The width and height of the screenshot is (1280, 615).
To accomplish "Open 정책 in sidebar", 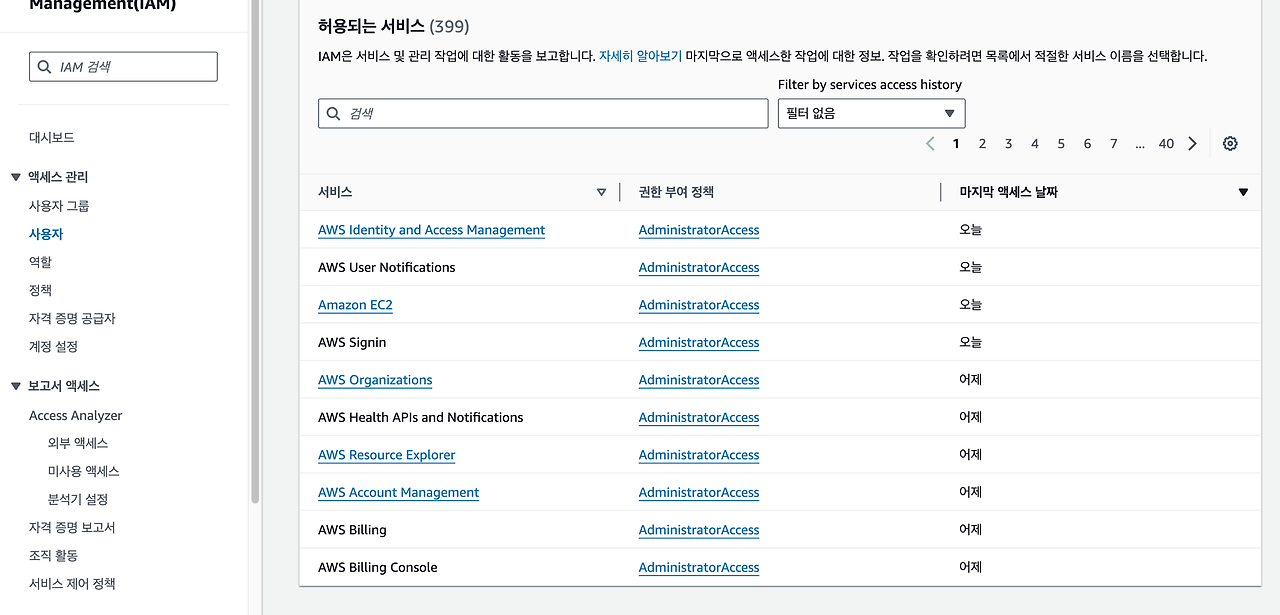I will 40,289.
